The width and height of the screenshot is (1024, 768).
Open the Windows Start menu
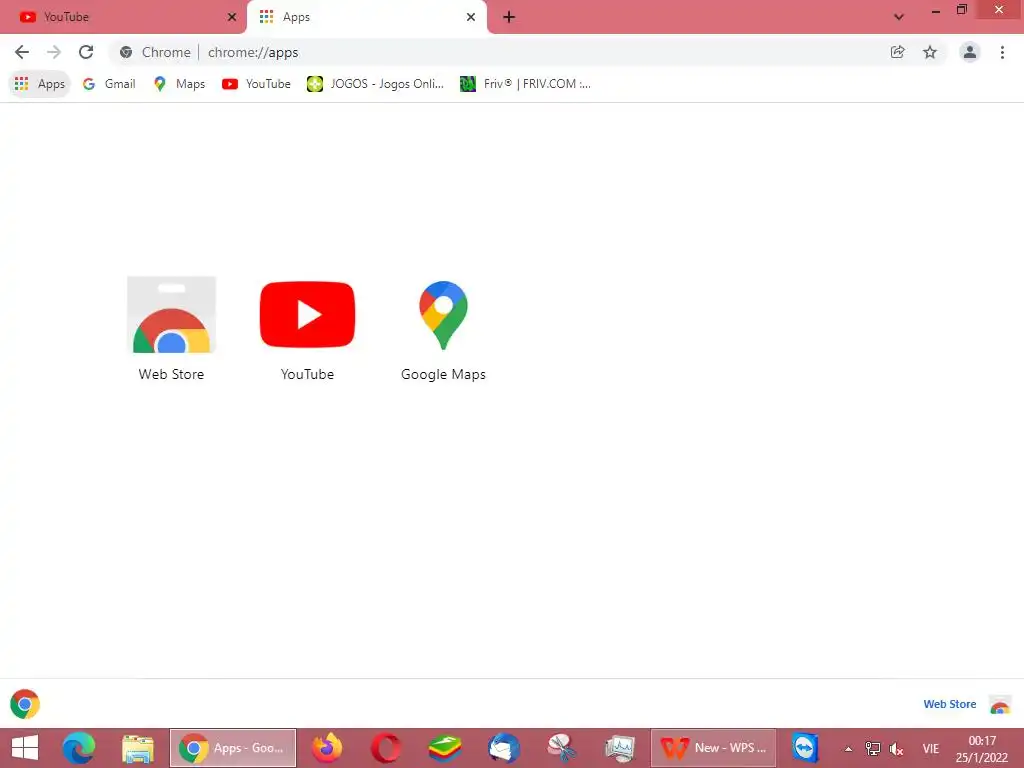25,748
